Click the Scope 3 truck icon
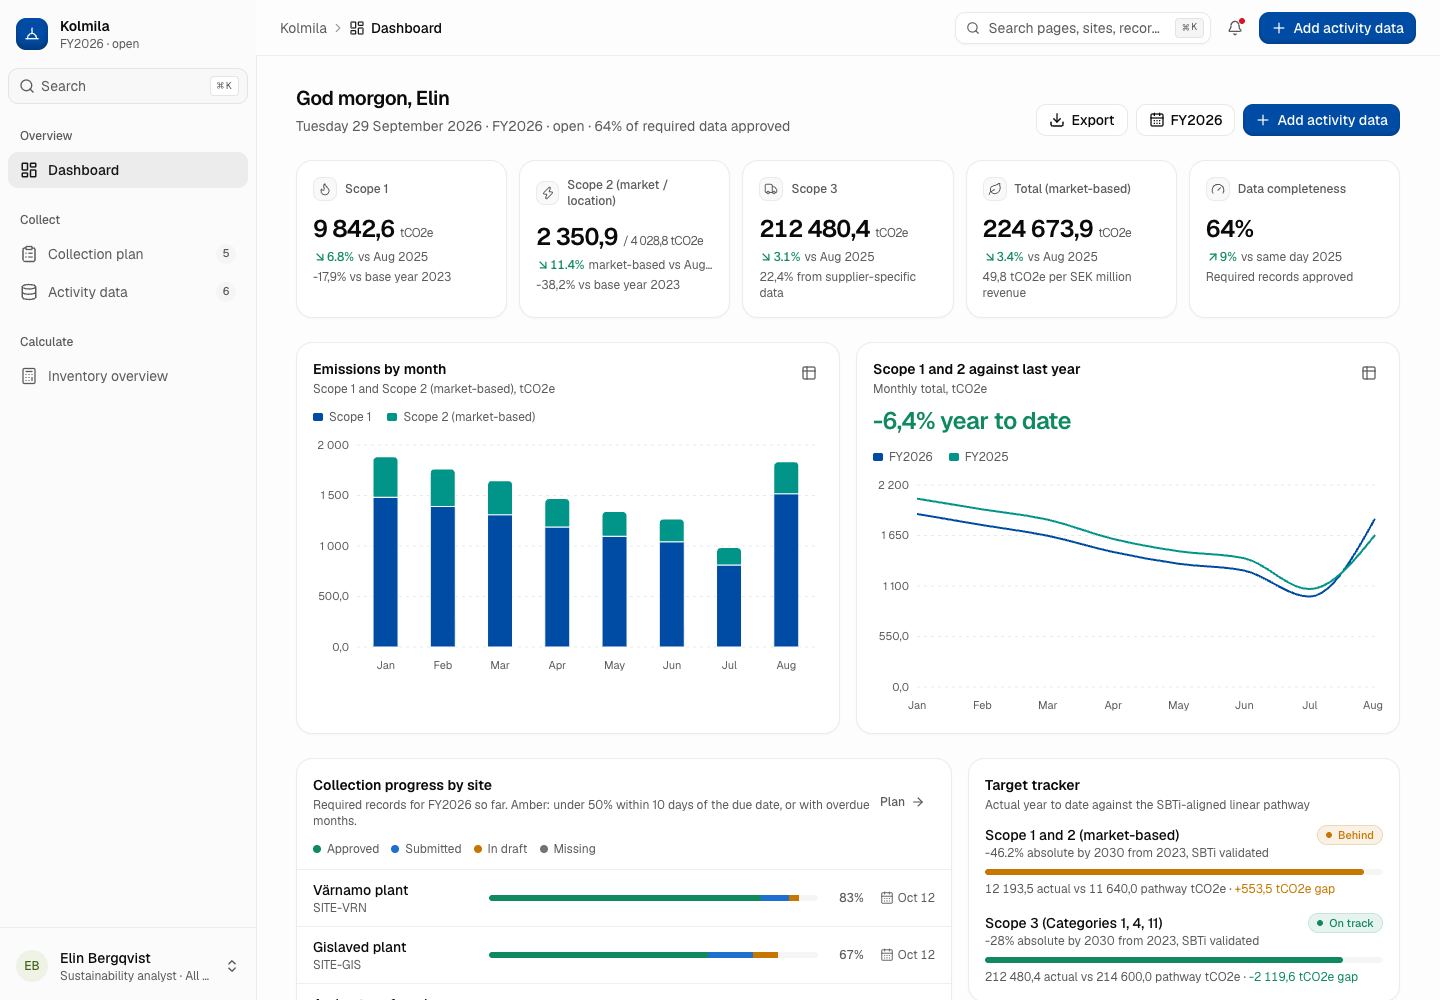The image size is (1440, 1000). 771,189
